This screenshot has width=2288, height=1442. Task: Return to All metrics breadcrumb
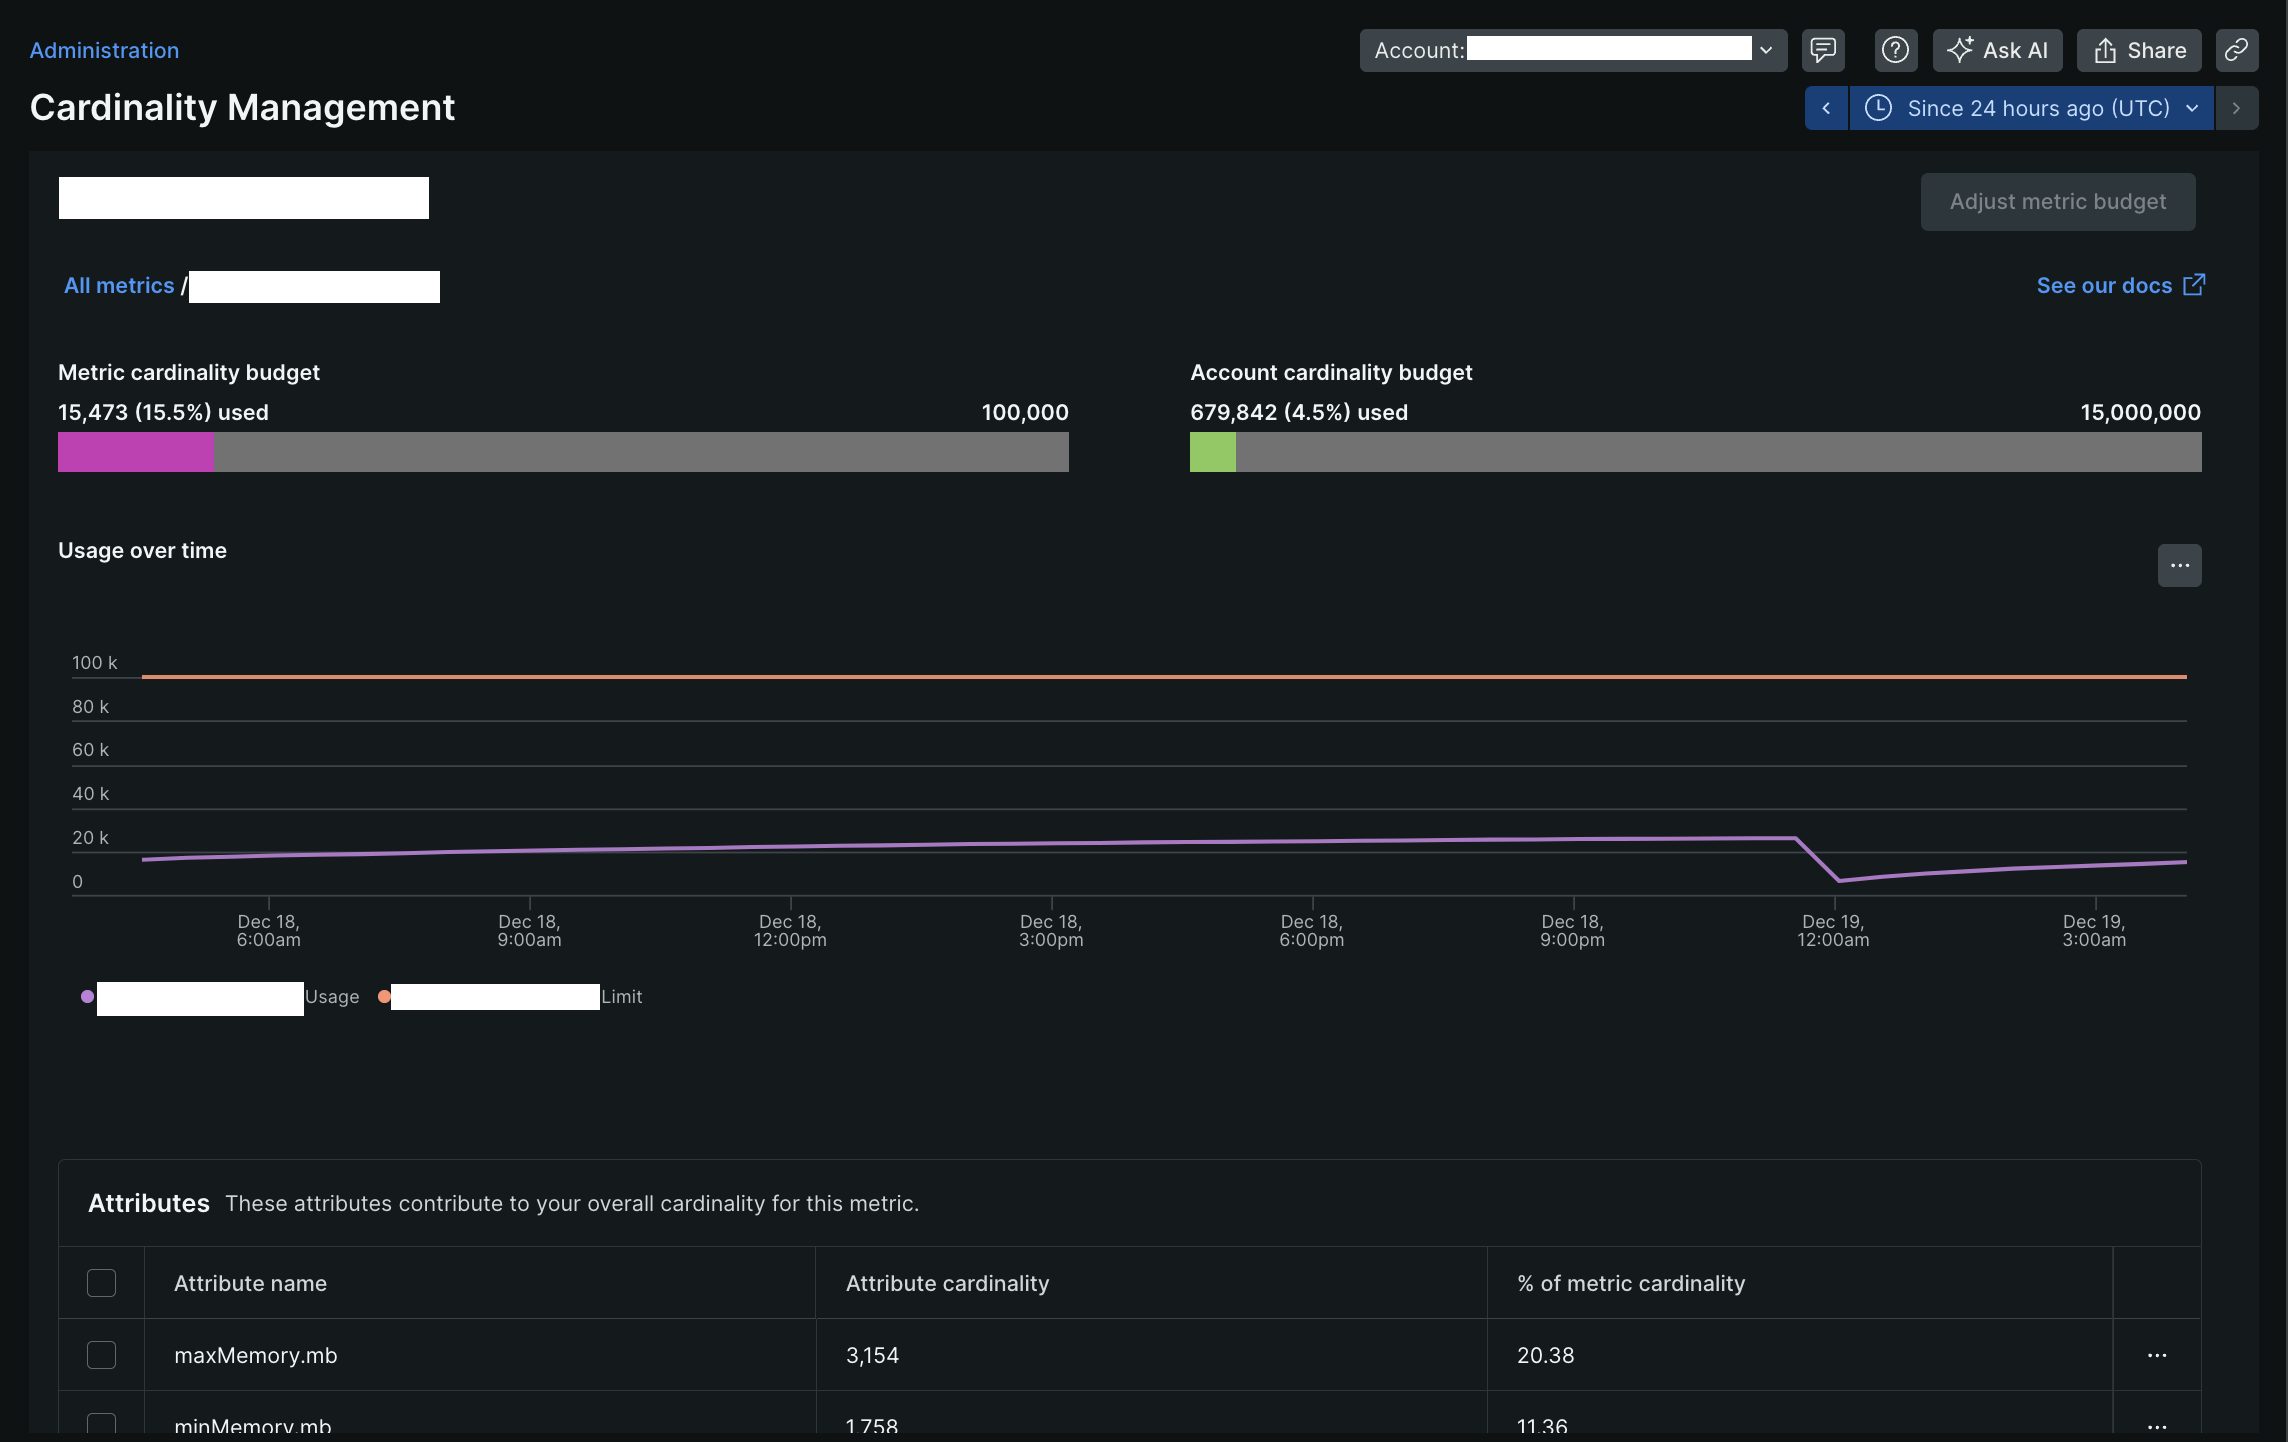(118, 286)
